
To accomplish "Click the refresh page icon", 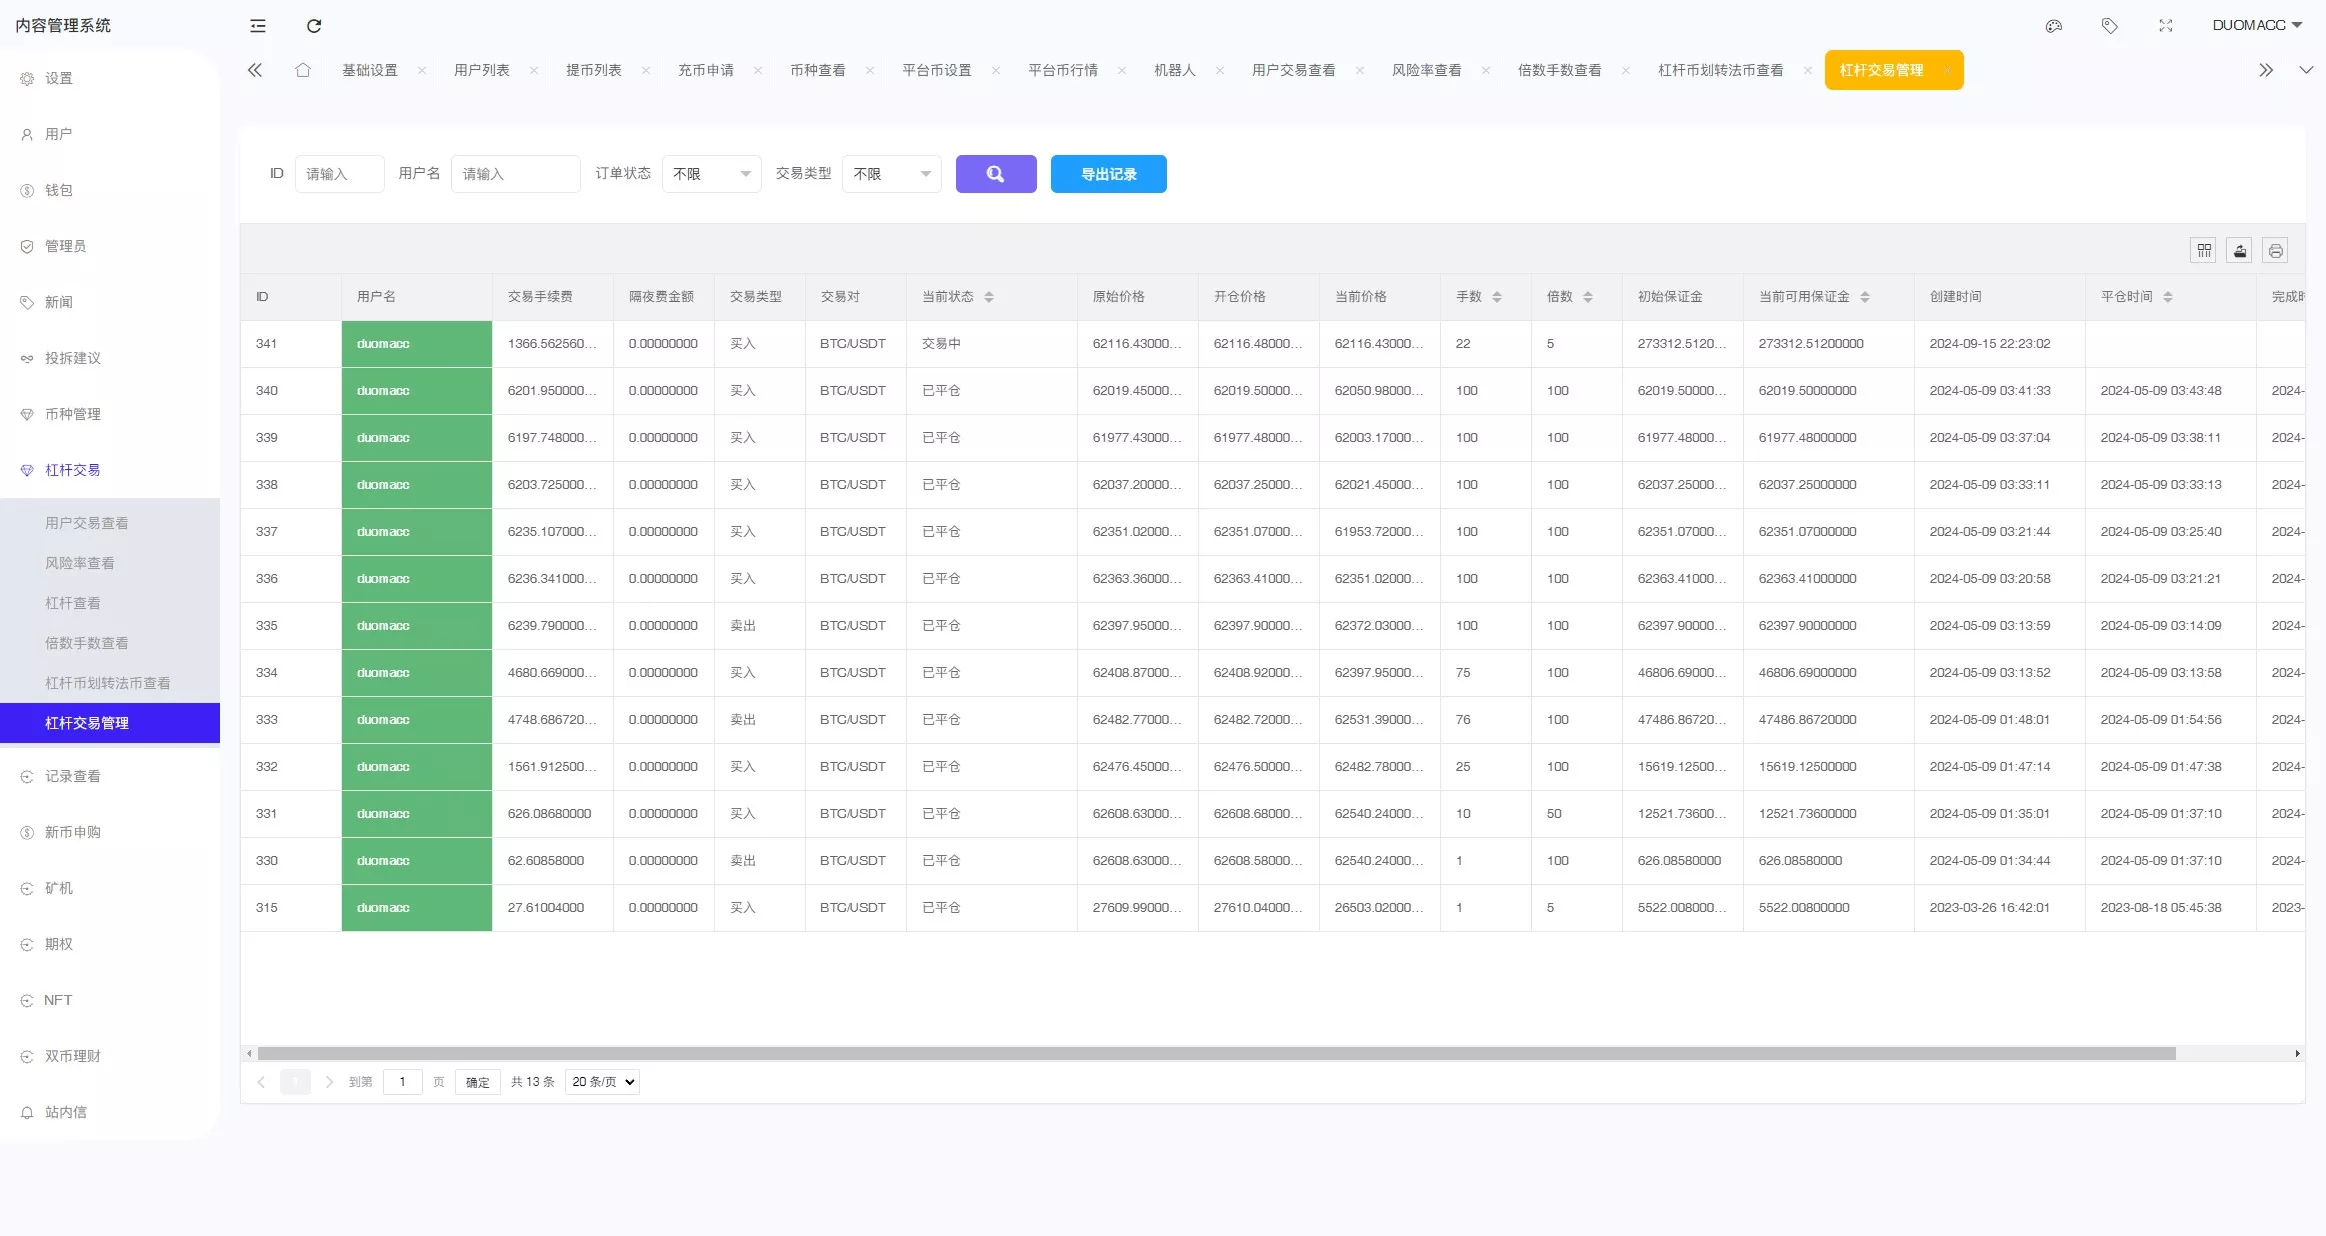I will 314,26.
